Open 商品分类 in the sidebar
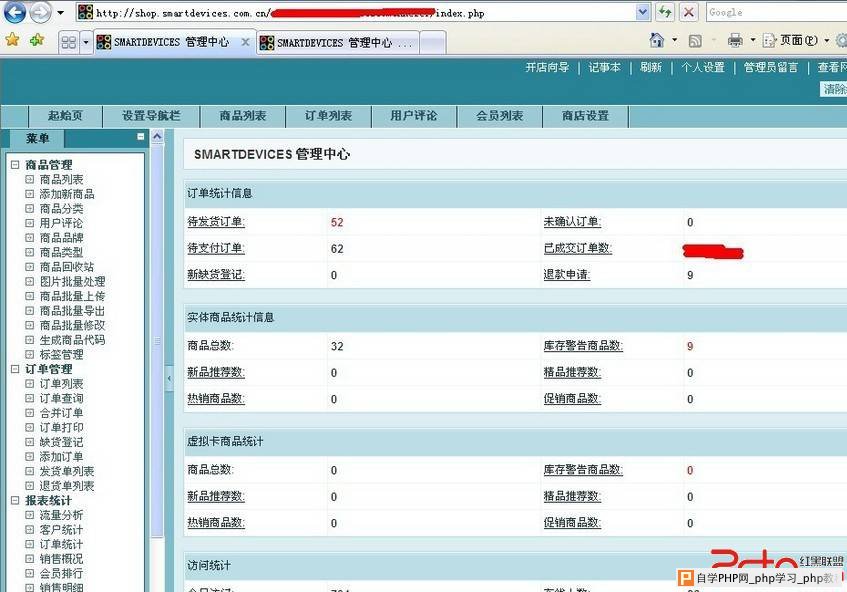 pyautogui.click(x=62, y=208)
